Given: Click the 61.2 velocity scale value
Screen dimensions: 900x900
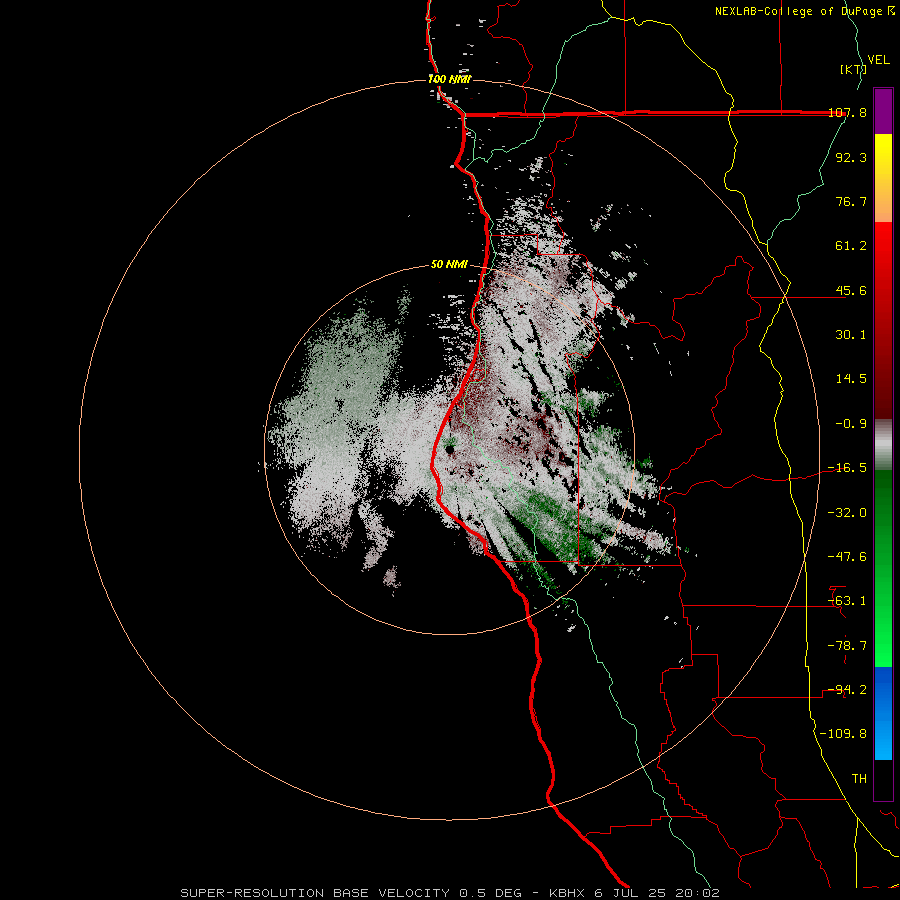Looking at the screenshot, I should 851,246.
